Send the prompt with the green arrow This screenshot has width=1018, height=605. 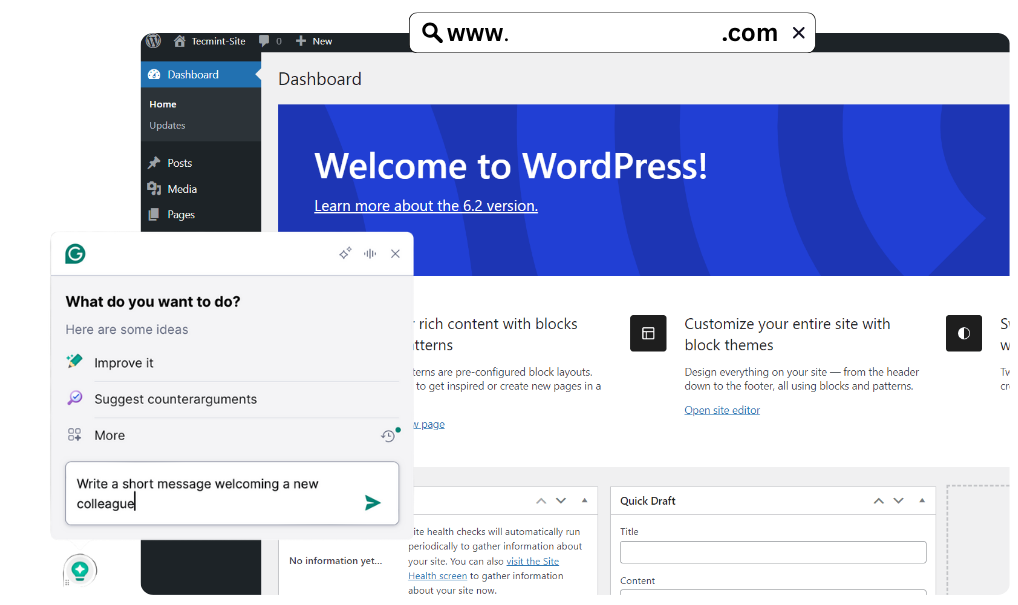pos(372,502)
